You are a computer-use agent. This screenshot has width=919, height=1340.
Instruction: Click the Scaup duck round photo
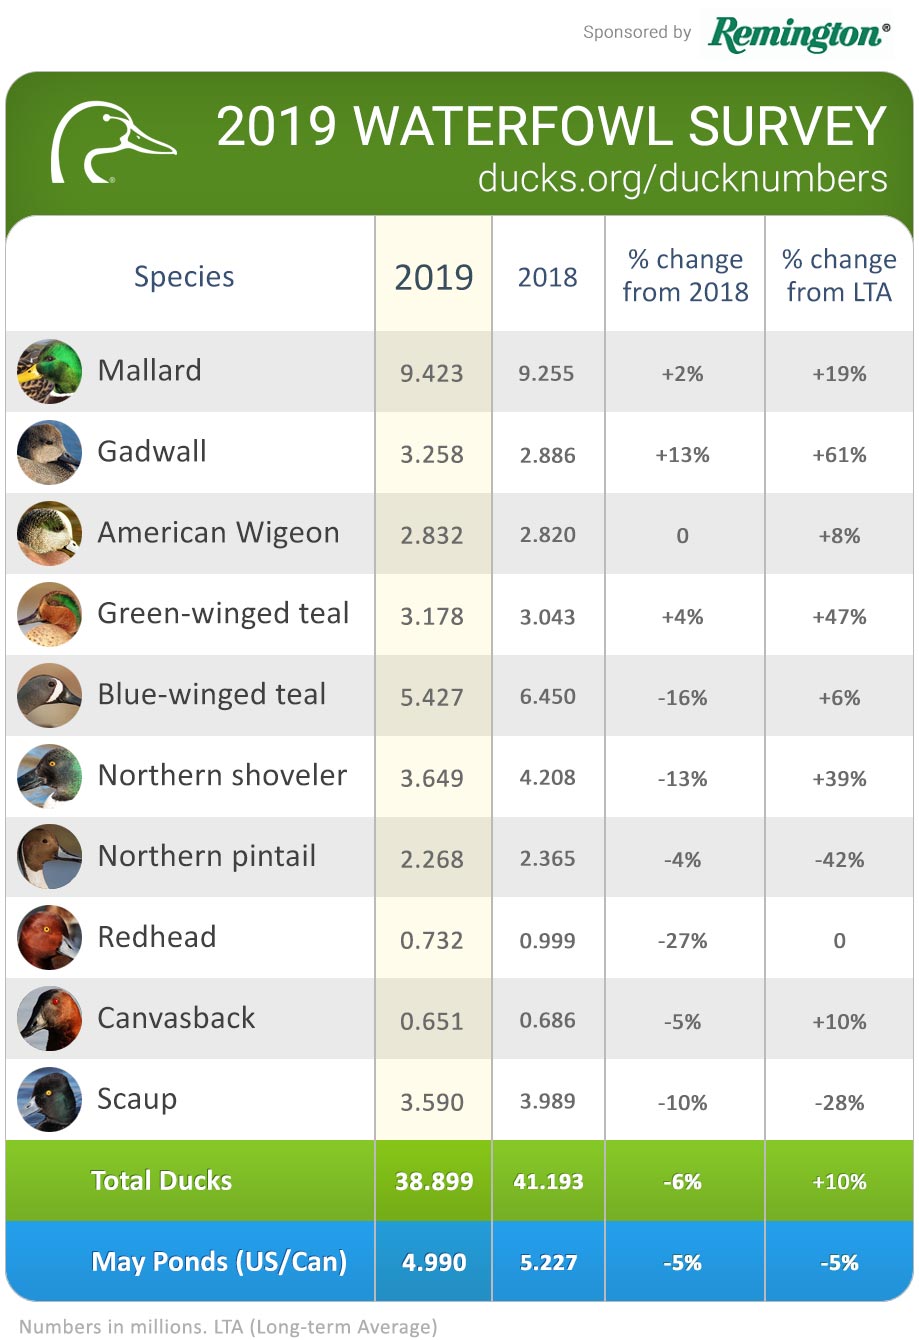click(49, 1101)
